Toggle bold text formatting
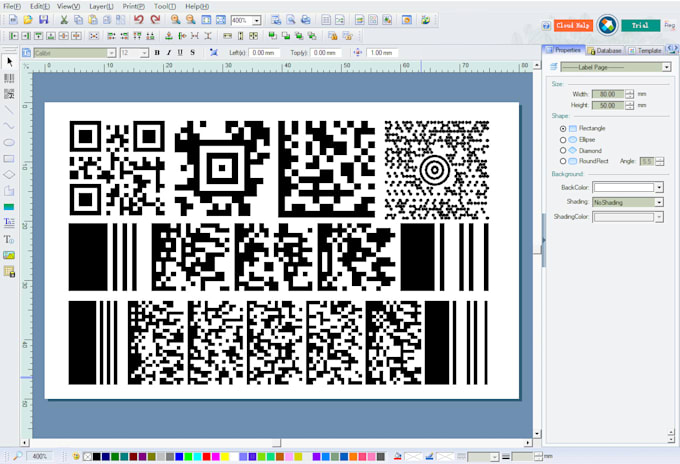Screen dimensions: 680x464 157,52
